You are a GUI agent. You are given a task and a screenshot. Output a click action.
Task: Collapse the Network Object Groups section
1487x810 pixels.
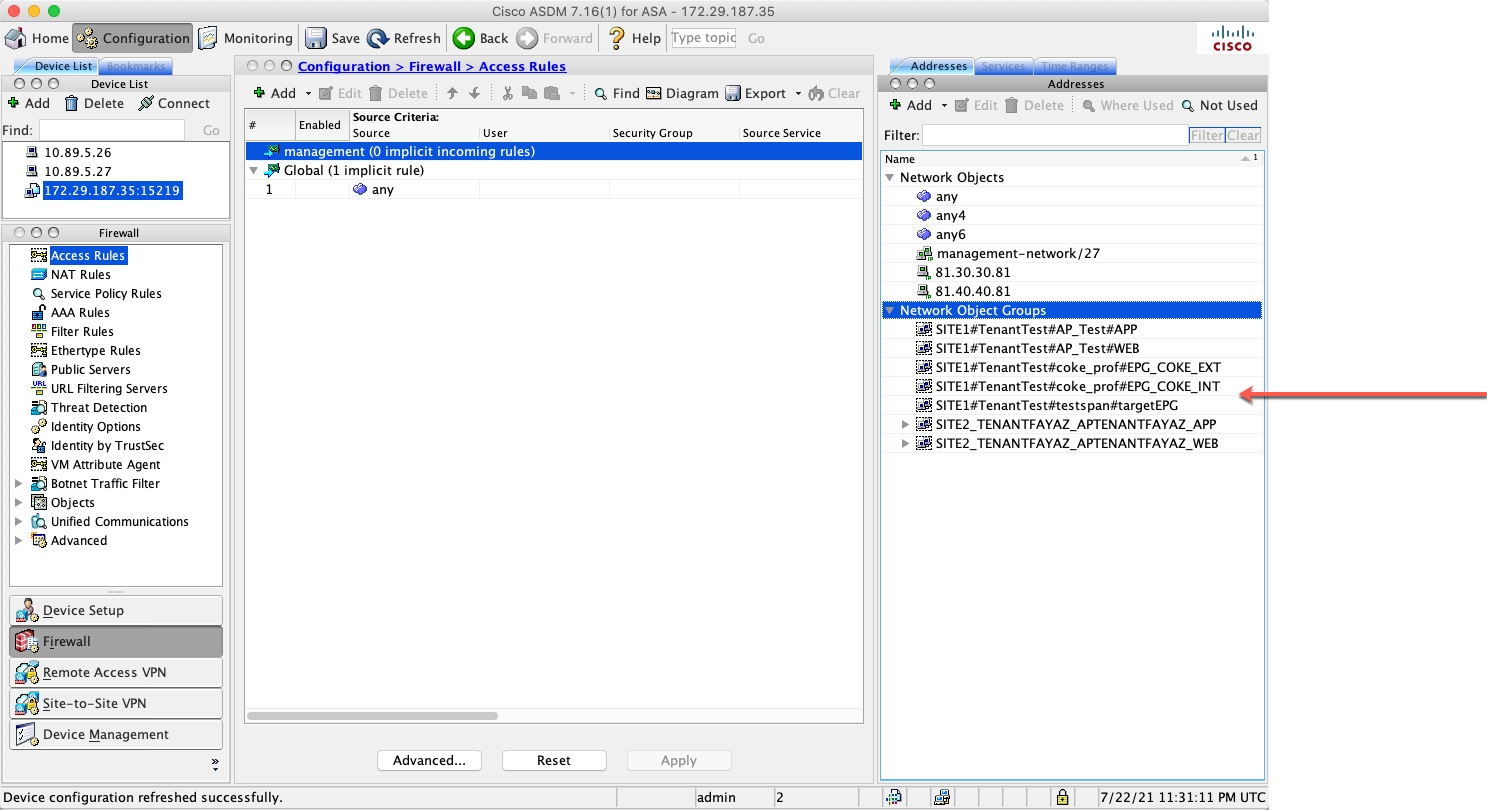[x=890, y=310]
